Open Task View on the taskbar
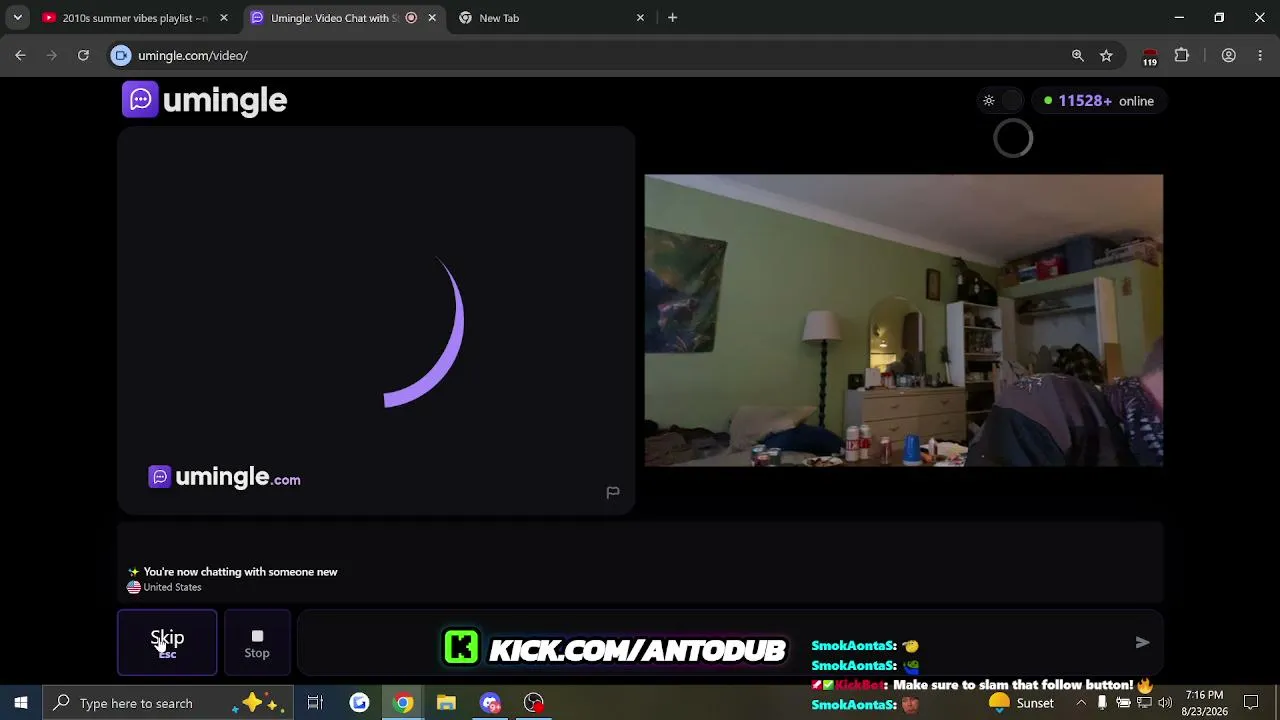1280x720 pixels. tap(315, 703)
